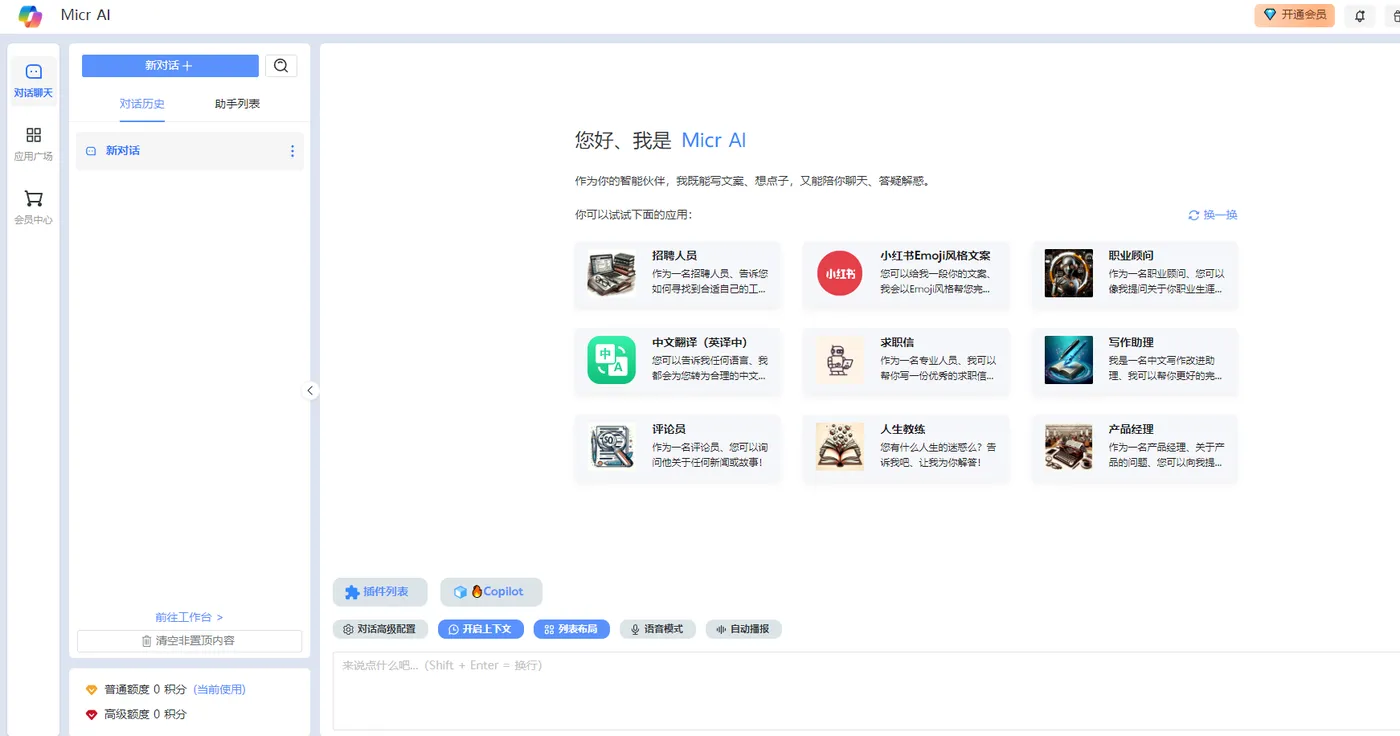Click the Micr AI colorful logo
The height and width of the screenshot is (736, 1400).
(x=30, y=16)
